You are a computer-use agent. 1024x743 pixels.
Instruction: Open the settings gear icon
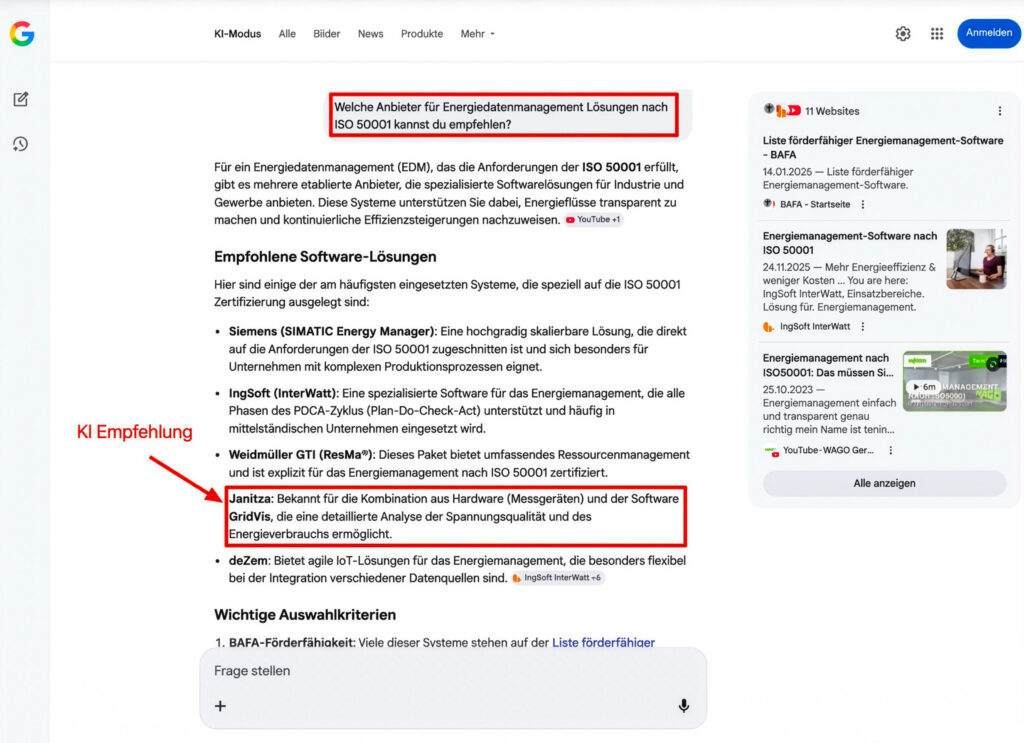click(903, 33)
